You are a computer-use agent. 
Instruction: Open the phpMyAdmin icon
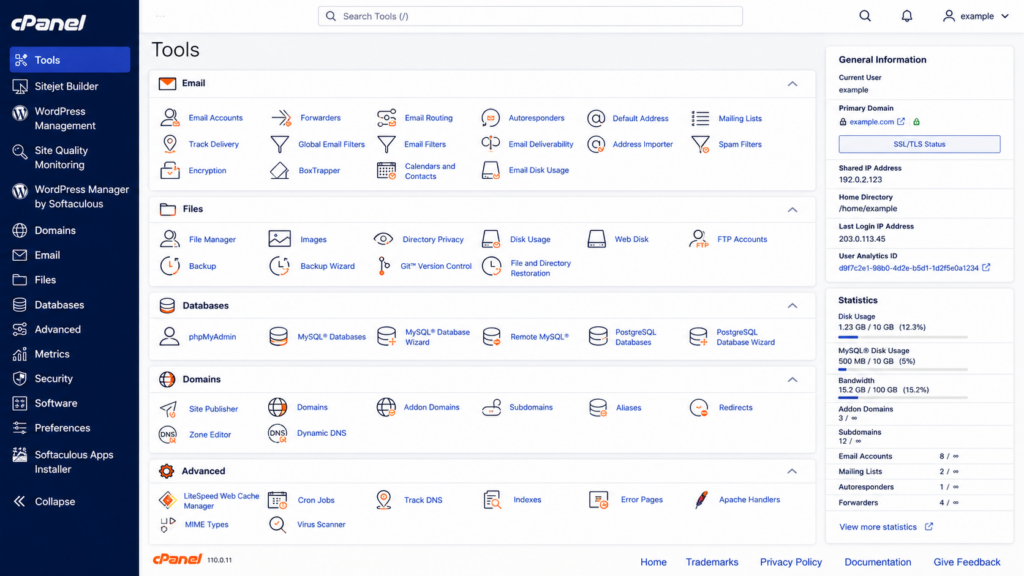pos(169,336)
